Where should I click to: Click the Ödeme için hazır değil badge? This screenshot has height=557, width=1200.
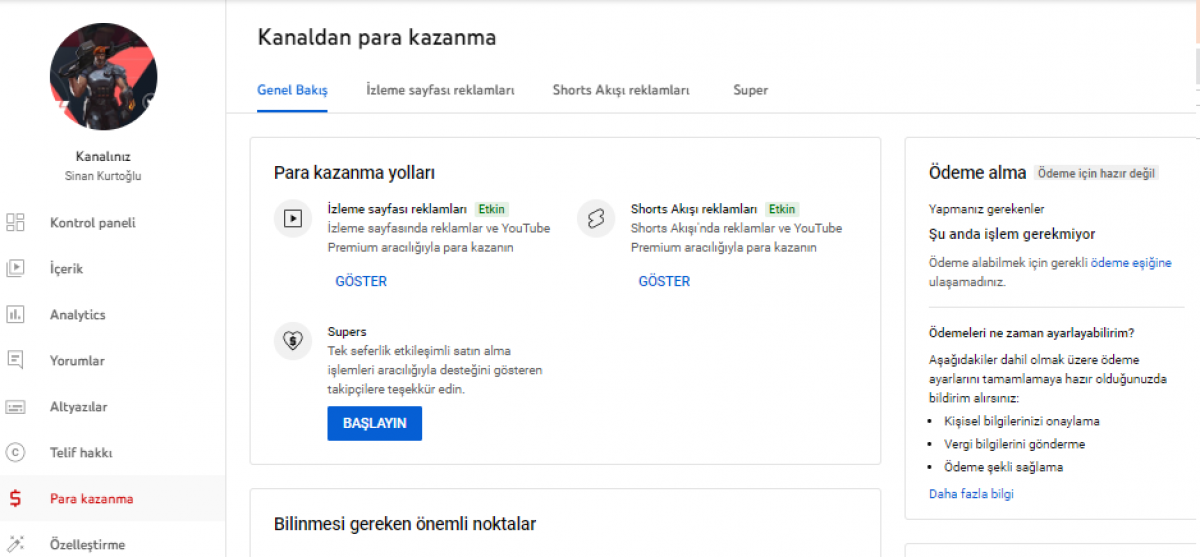point(1096,173)
